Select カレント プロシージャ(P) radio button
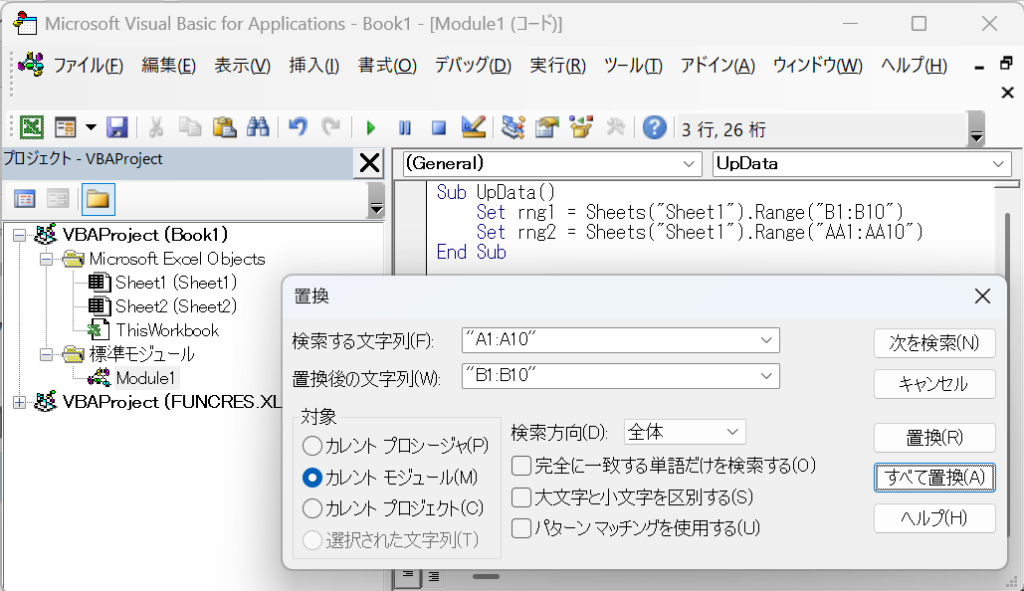Viewport: 1024px width, 591px height. [x=312, y=446]
